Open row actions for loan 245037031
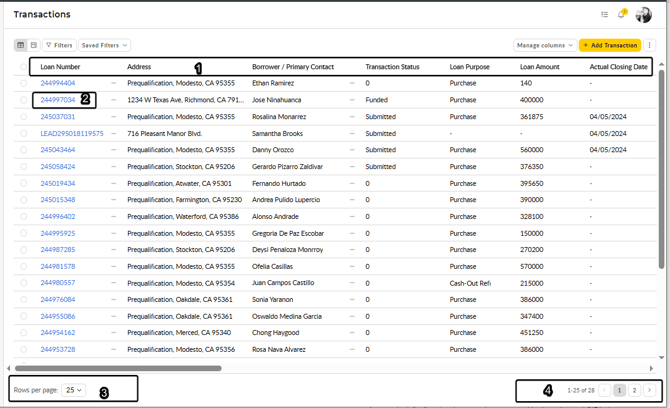 pyautogui.click(x=113, y=117)
